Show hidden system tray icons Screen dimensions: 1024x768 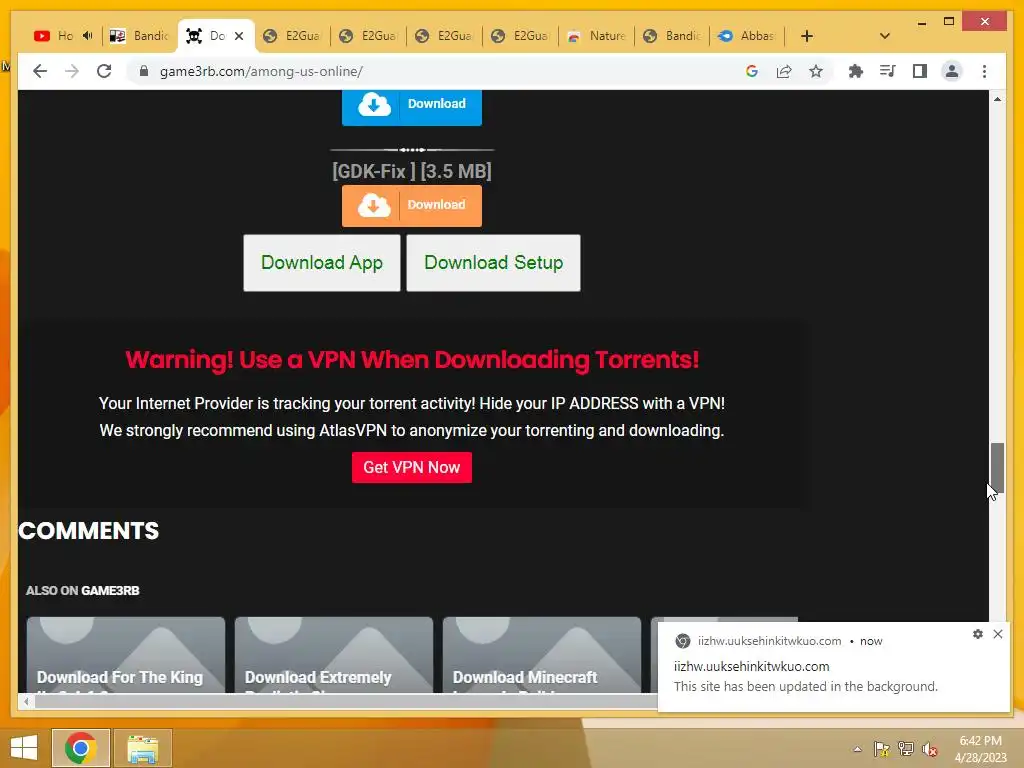point(857,749)
